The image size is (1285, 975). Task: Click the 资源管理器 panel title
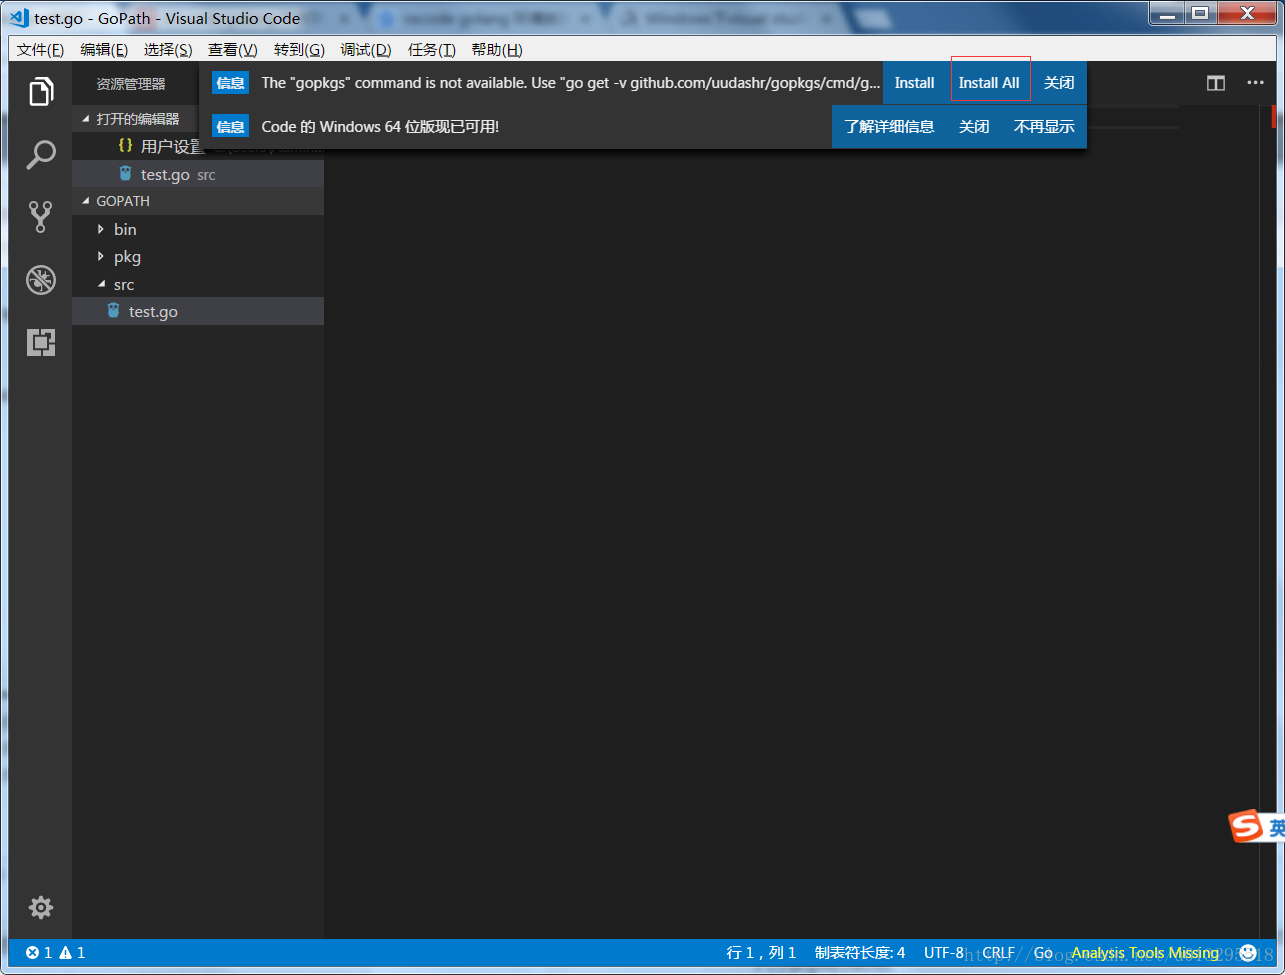[x=131, y=84]
